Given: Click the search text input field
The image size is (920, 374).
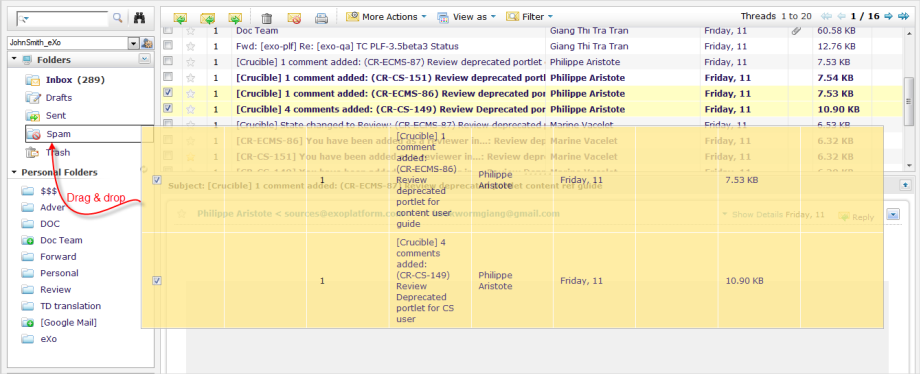Looking at the screenshot, I should 63,18.
